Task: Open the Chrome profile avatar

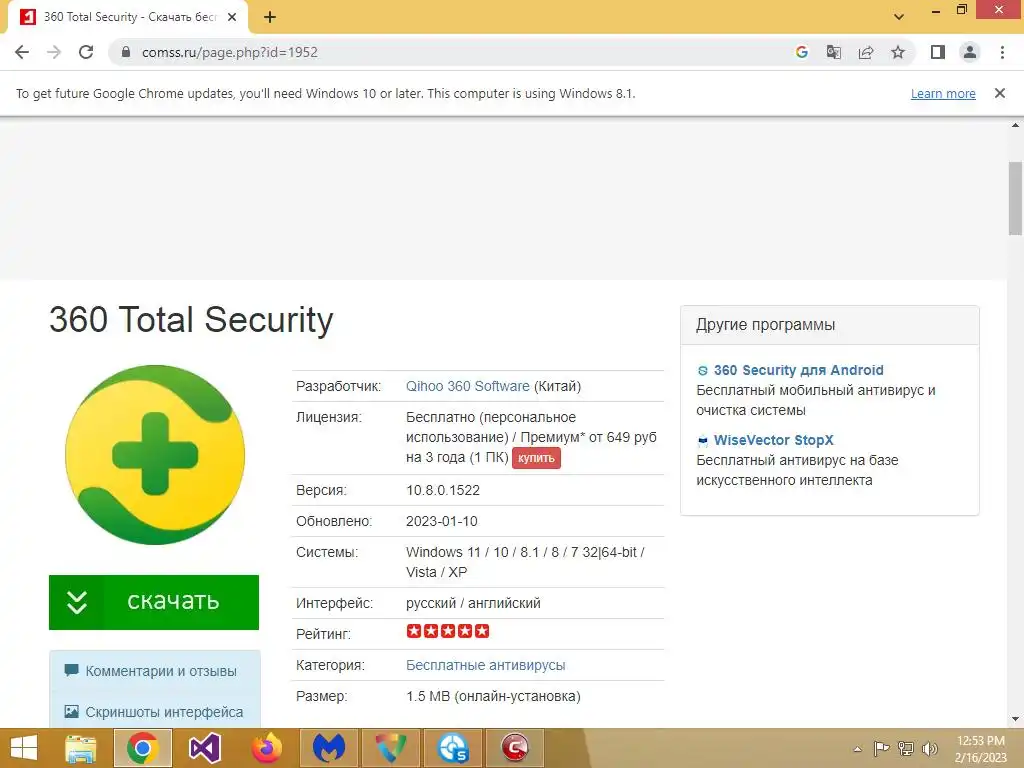Action: 970,52
